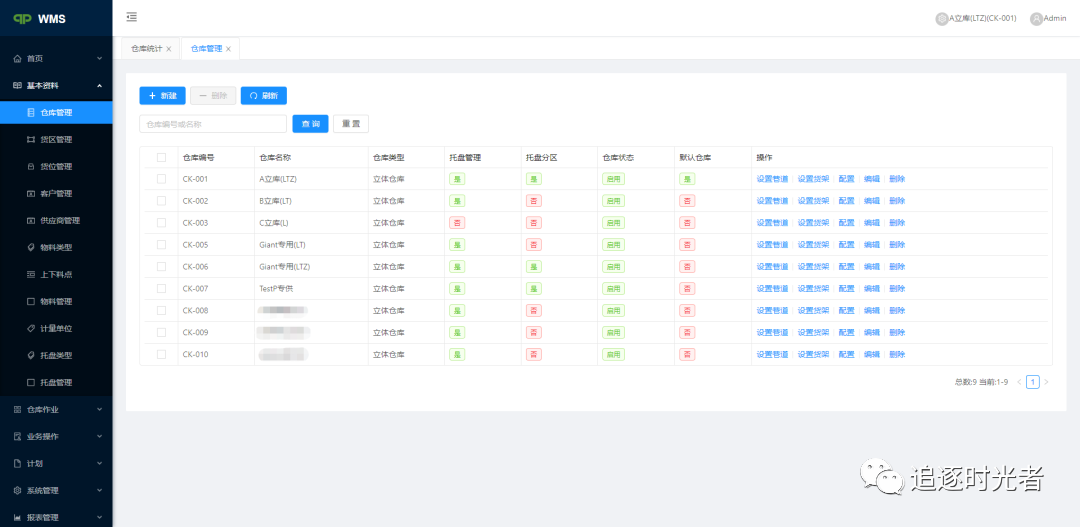Click the 客户管理 sidebar icon

(x=30, y=194)
